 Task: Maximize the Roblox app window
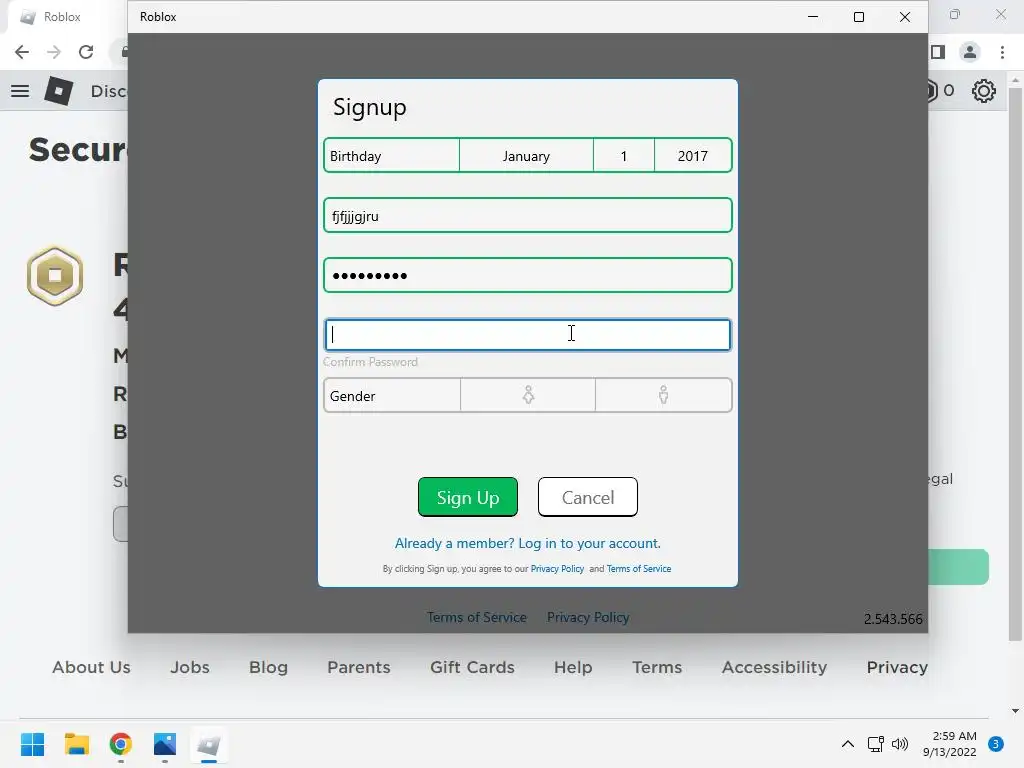[x=859, y=16]
